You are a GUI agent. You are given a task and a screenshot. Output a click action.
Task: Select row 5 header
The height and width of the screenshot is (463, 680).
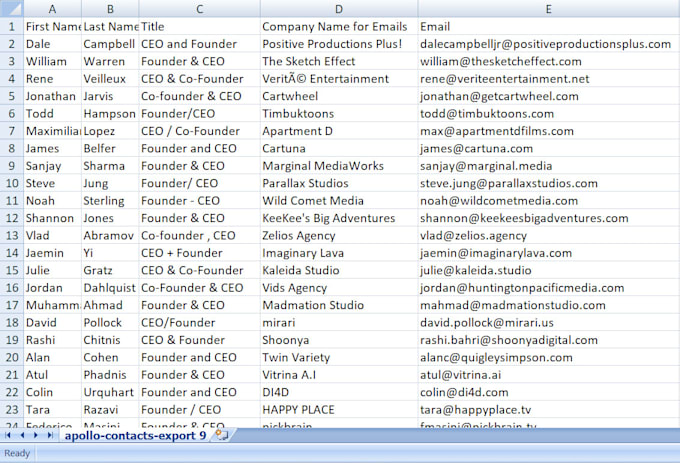click(12, 96)
